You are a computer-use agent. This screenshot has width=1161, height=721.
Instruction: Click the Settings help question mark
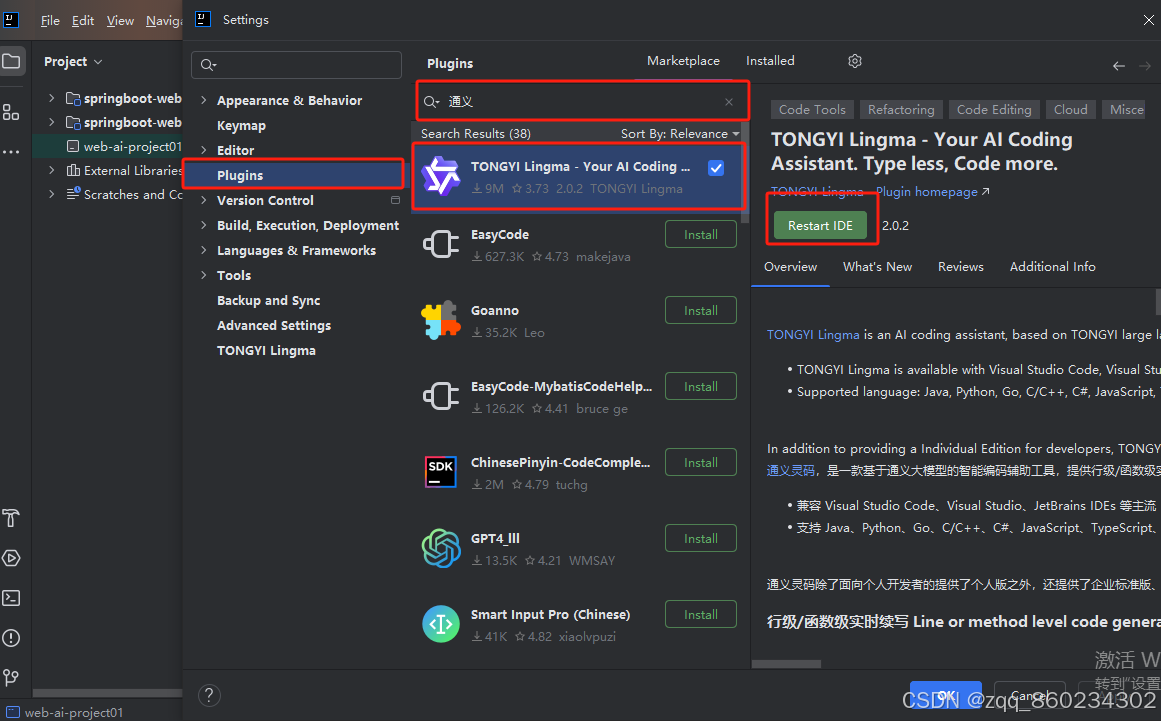click(210, 695)
